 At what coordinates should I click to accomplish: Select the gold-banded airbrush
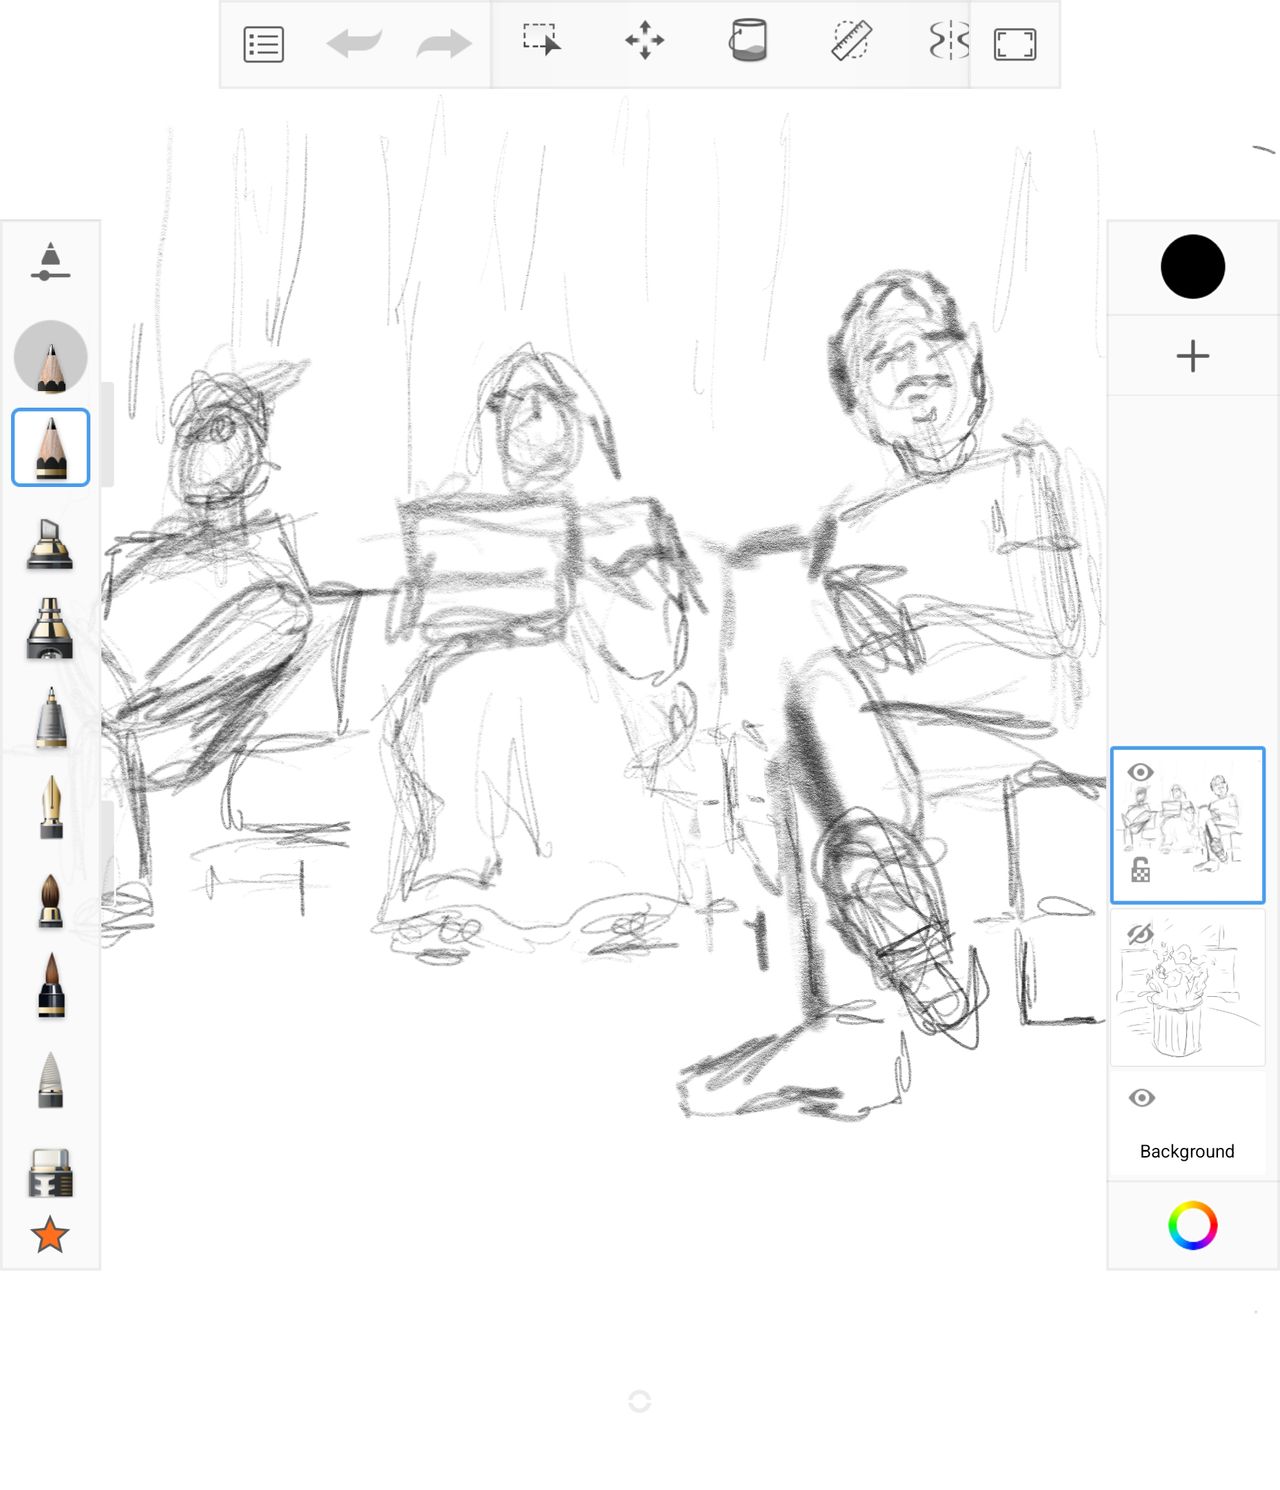pos(50,629)
